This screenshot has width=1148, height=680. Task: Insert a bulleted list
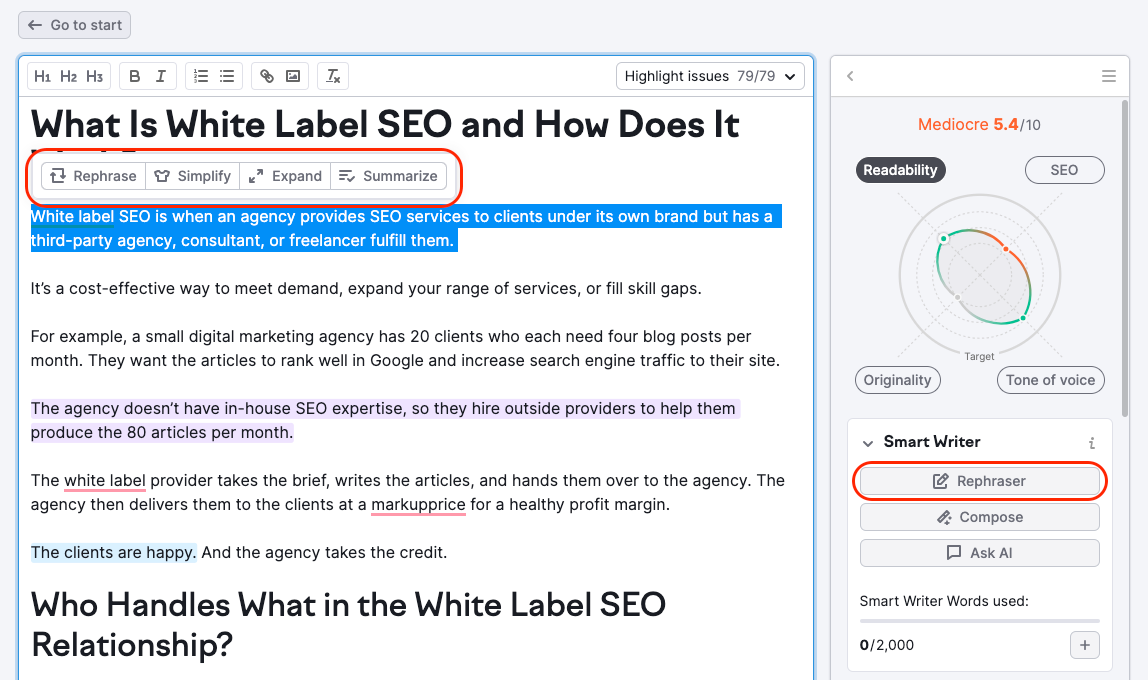[x=227, y=75]
